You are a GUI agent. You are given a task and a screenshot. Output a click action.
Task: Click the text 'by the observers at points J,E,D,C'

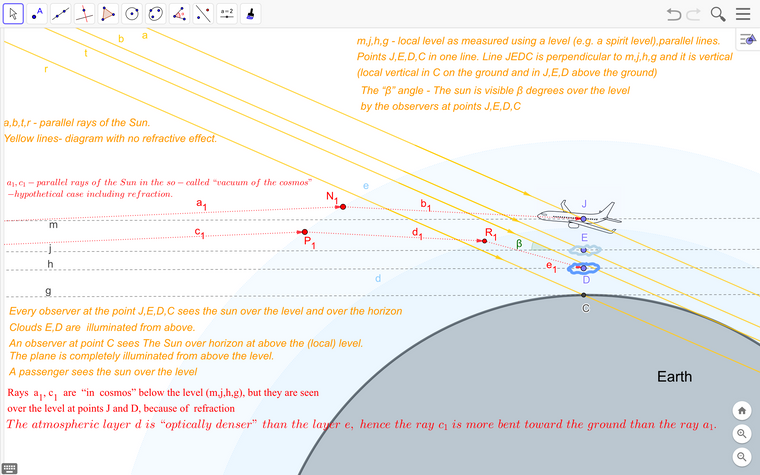pos(440,107)
